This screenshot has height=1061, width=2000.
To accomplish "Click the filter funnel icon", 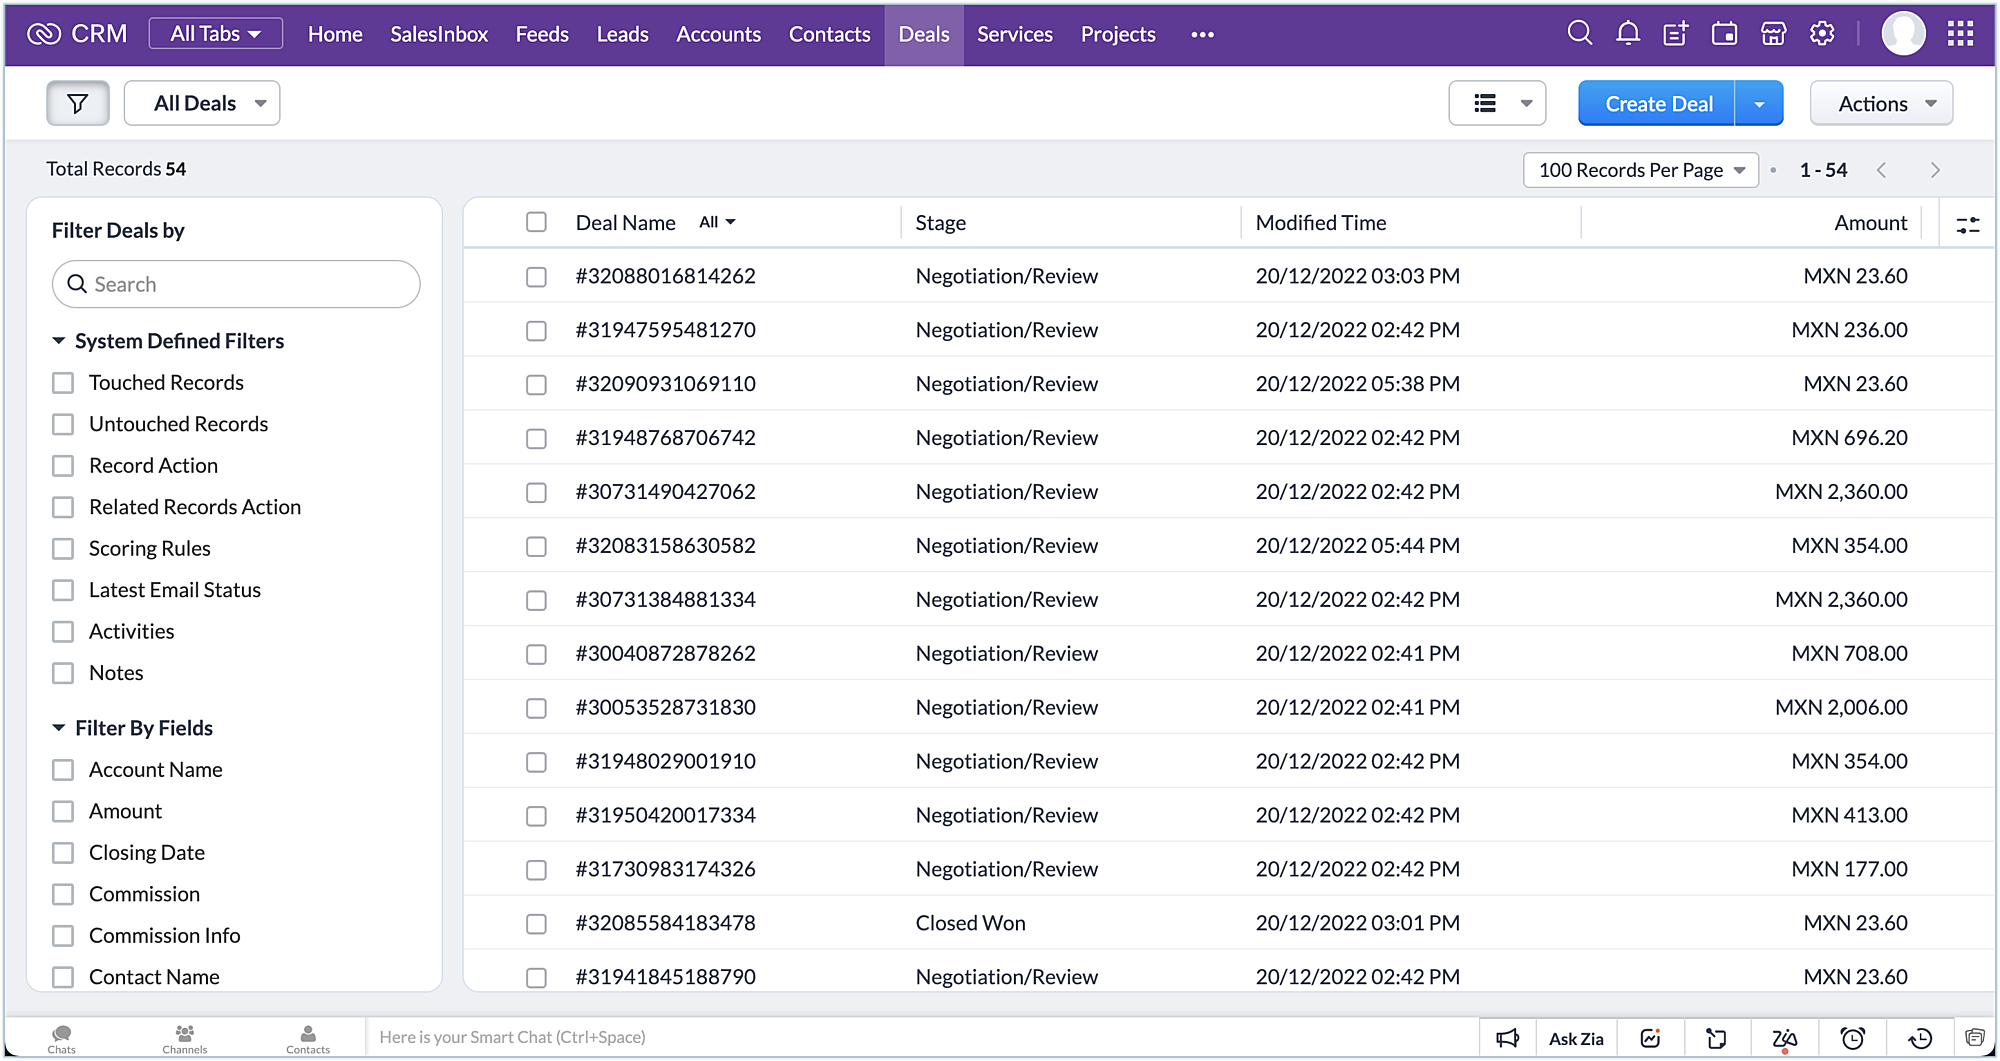I will tap(77, 103).
